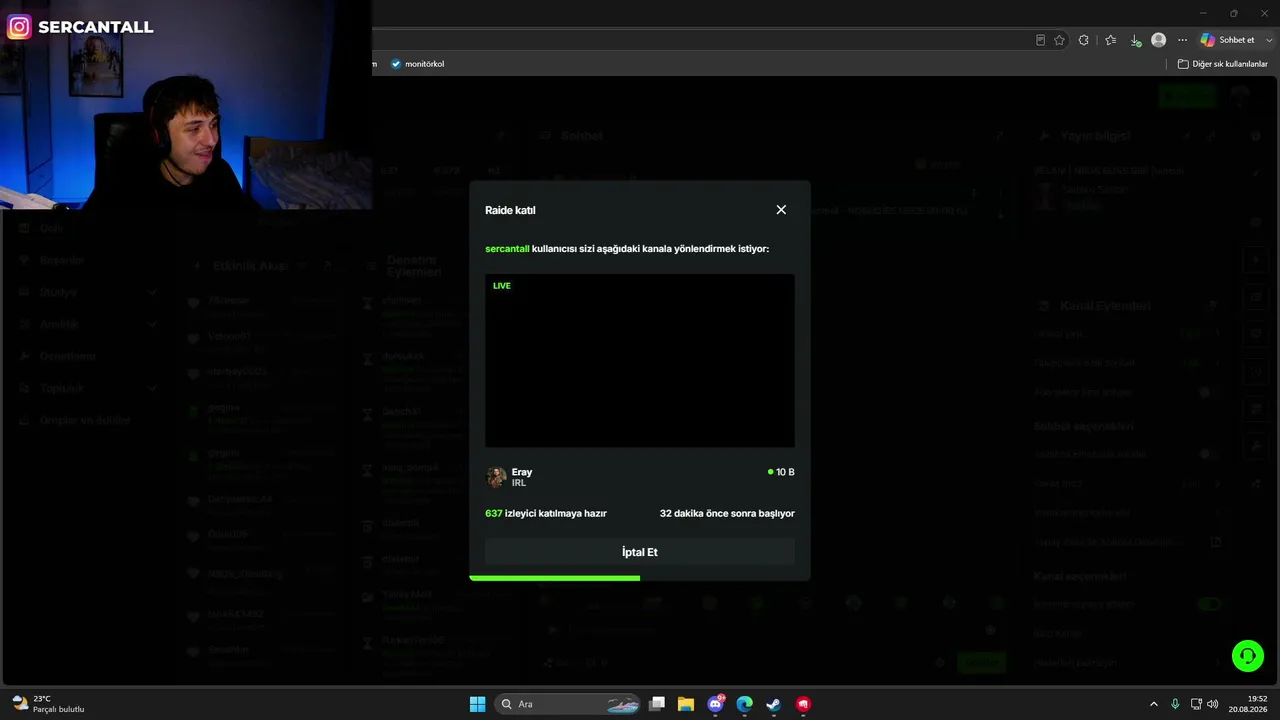The image size is (1280, 720).
Task: Open the browser reading view icon
Action: [x=1040, y=40]
